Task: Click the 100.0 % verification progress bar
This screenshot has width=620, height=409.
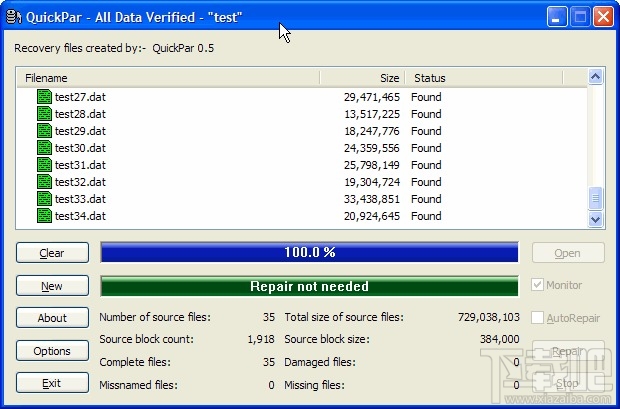Action: click(309, 252)
